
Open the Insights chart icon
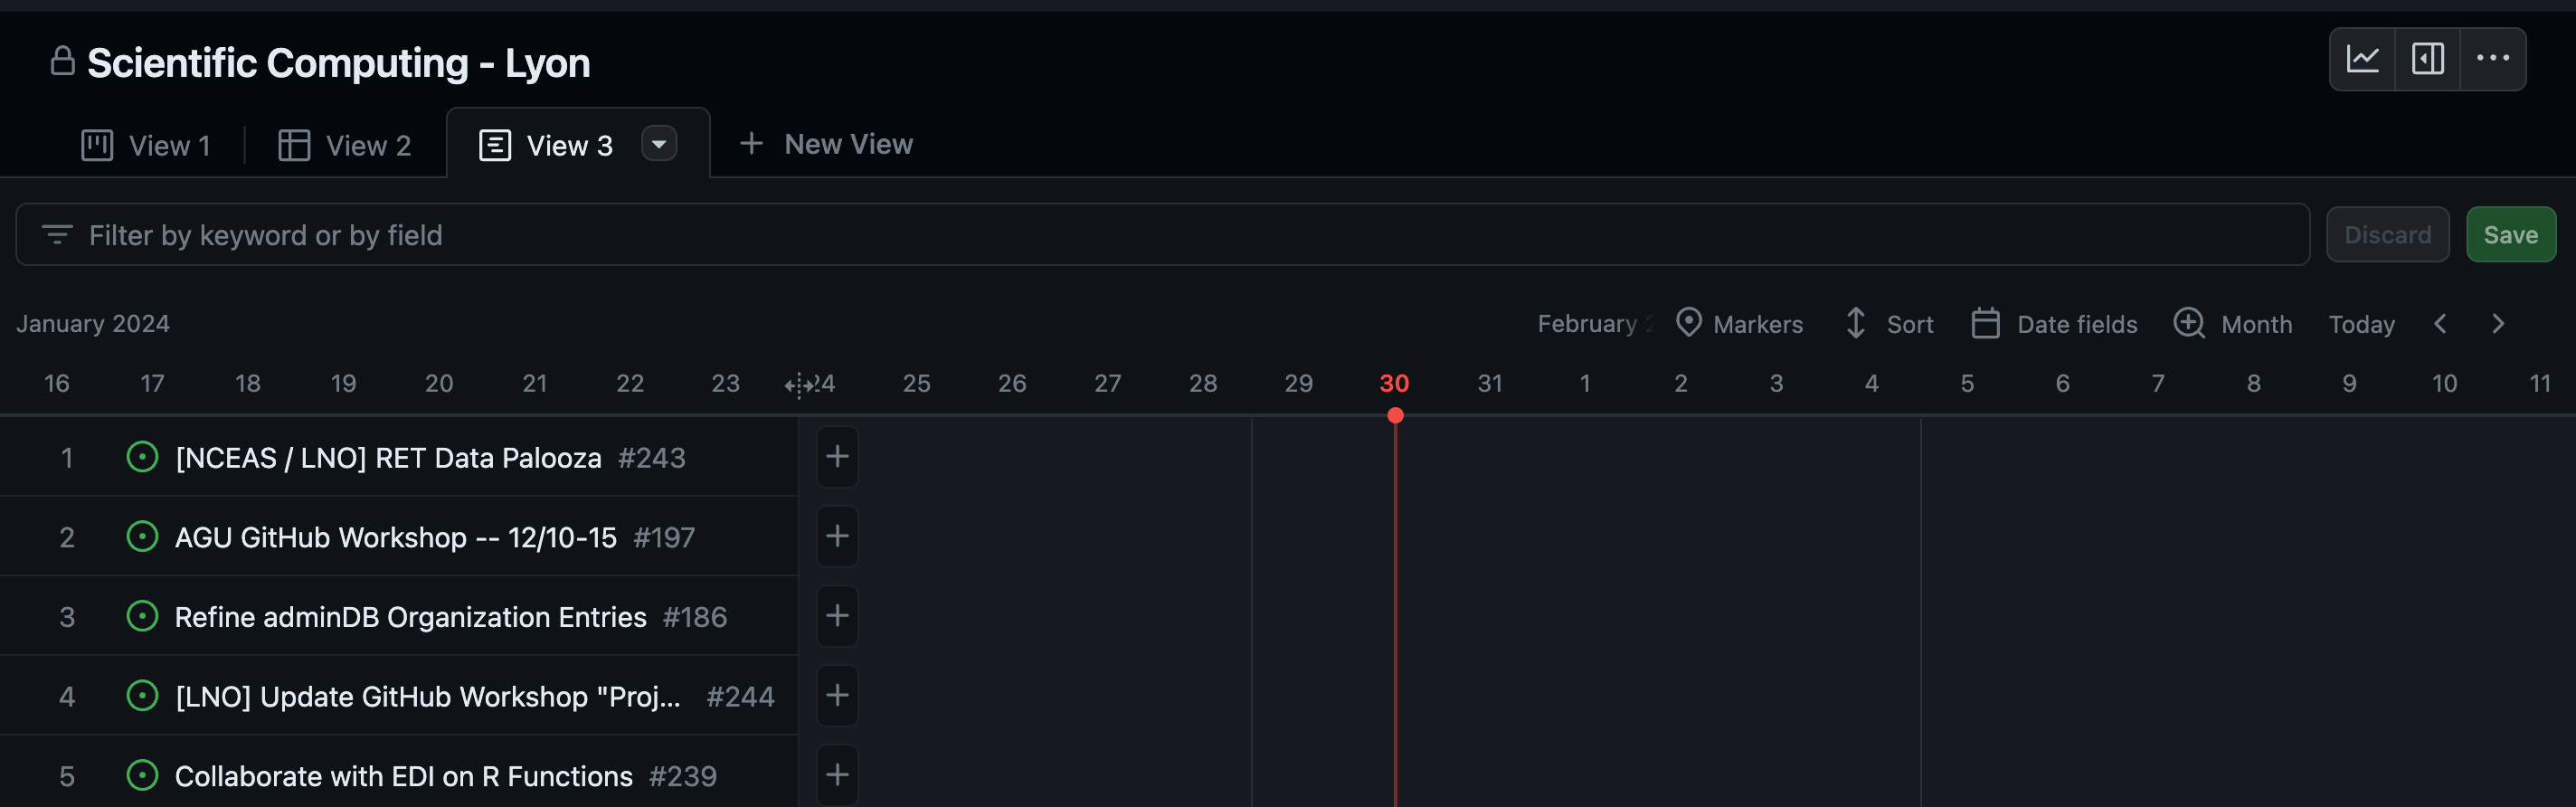2362,59
